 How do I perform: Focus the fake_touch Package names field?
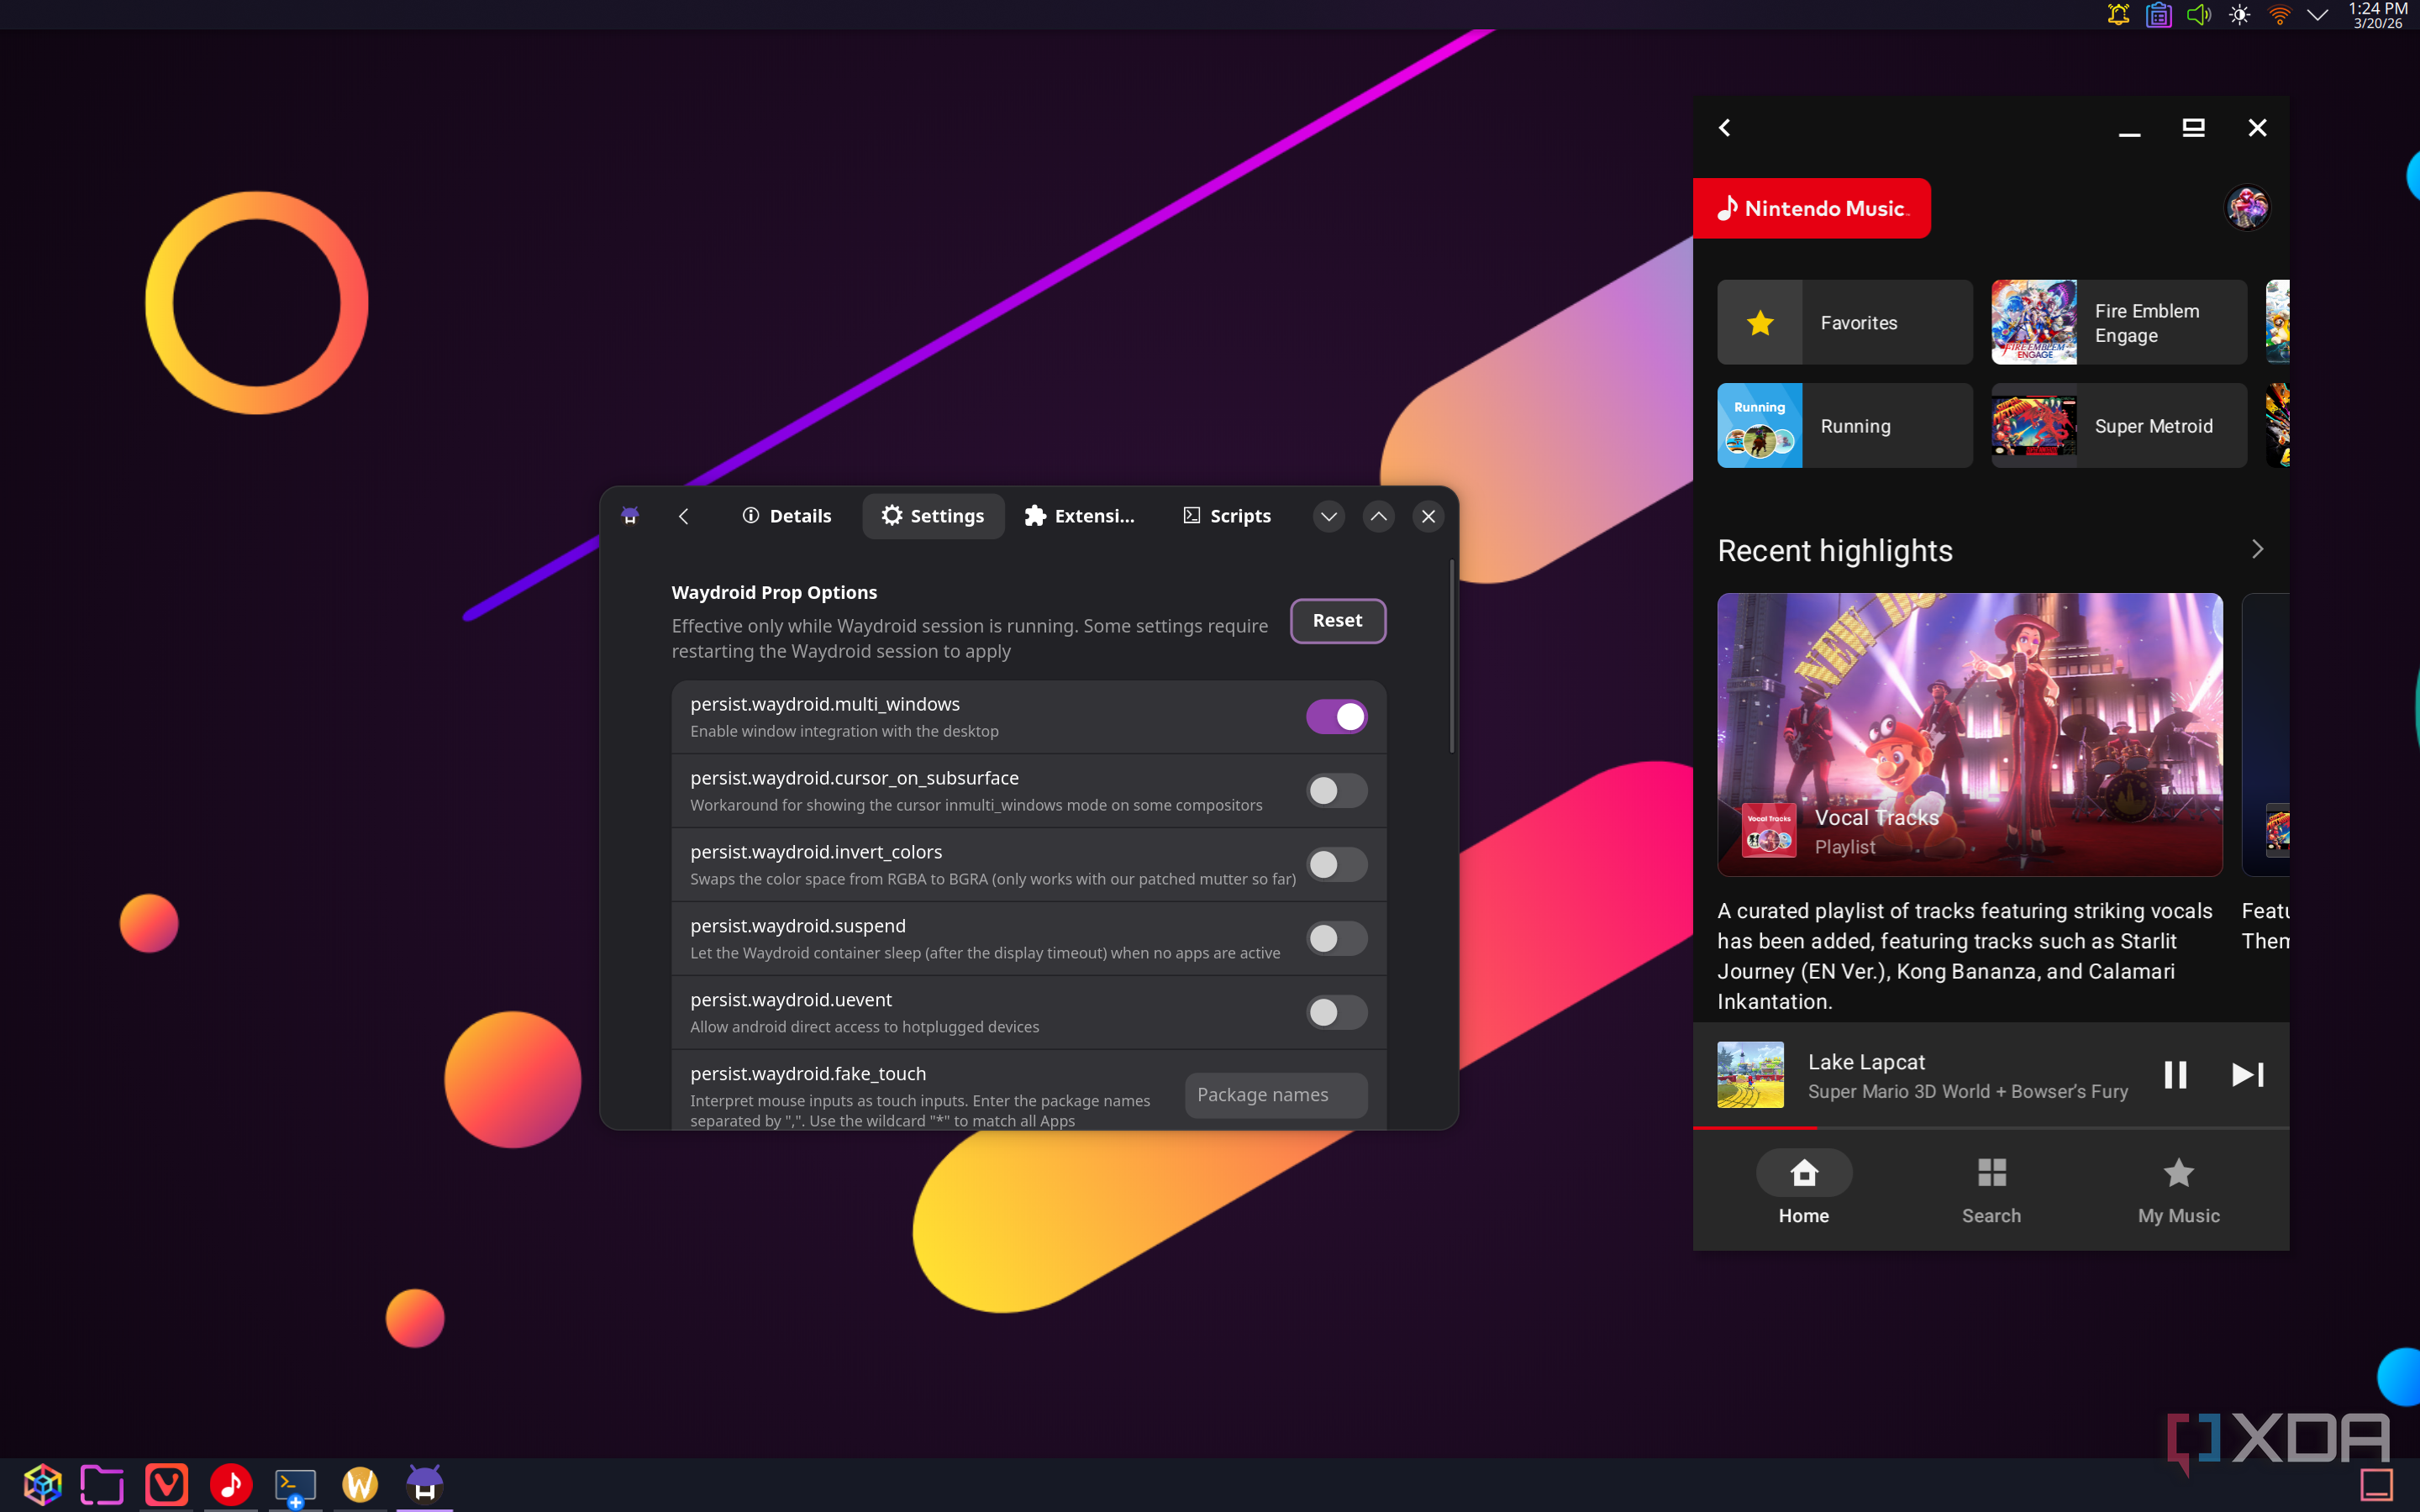pyautogui.click(x=1276, y=1095)
